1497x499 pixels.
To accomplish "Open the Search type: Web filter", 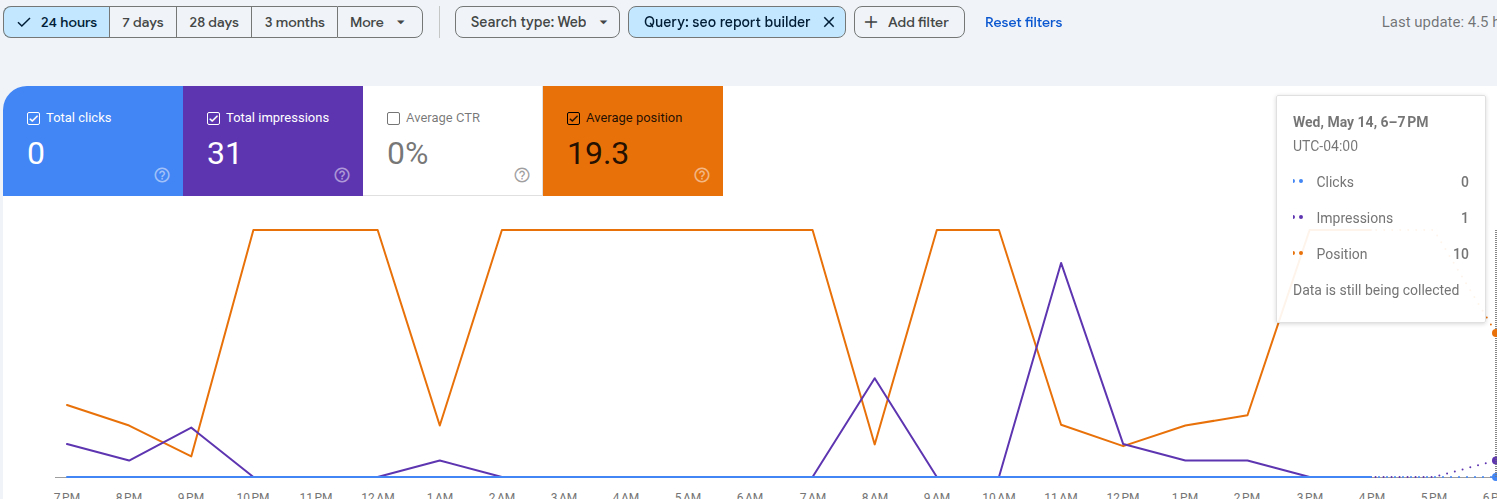I will coord(537,22).
